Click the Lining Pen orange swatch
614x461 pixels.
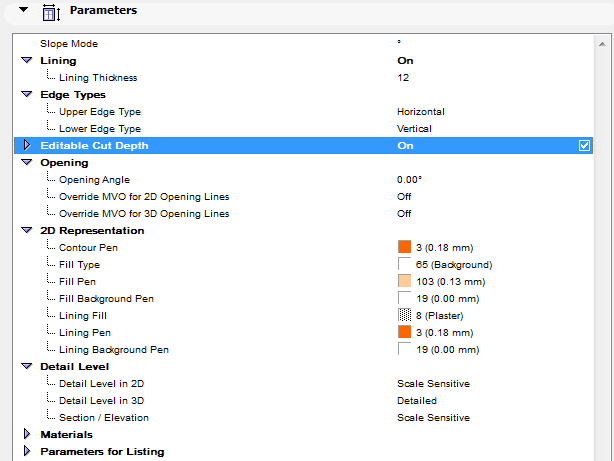(x=405, y=332)
